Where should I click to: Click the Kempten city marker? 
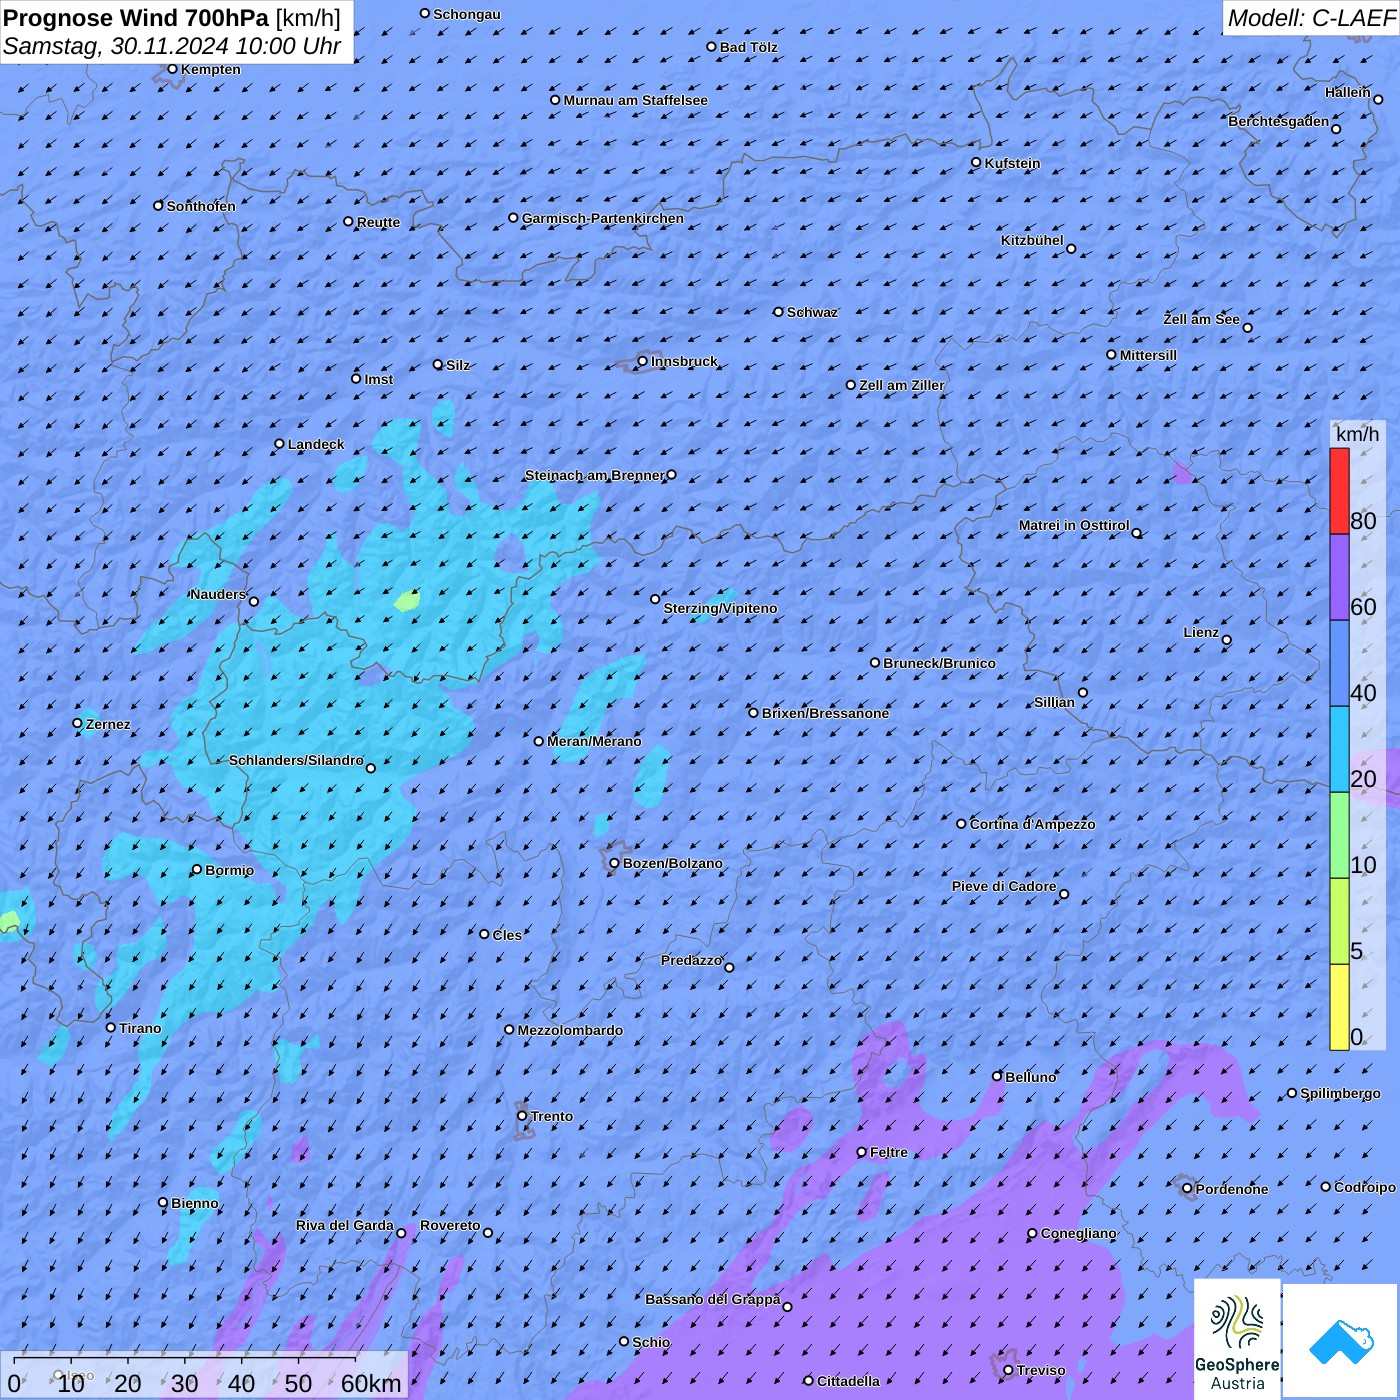point(173,69)
